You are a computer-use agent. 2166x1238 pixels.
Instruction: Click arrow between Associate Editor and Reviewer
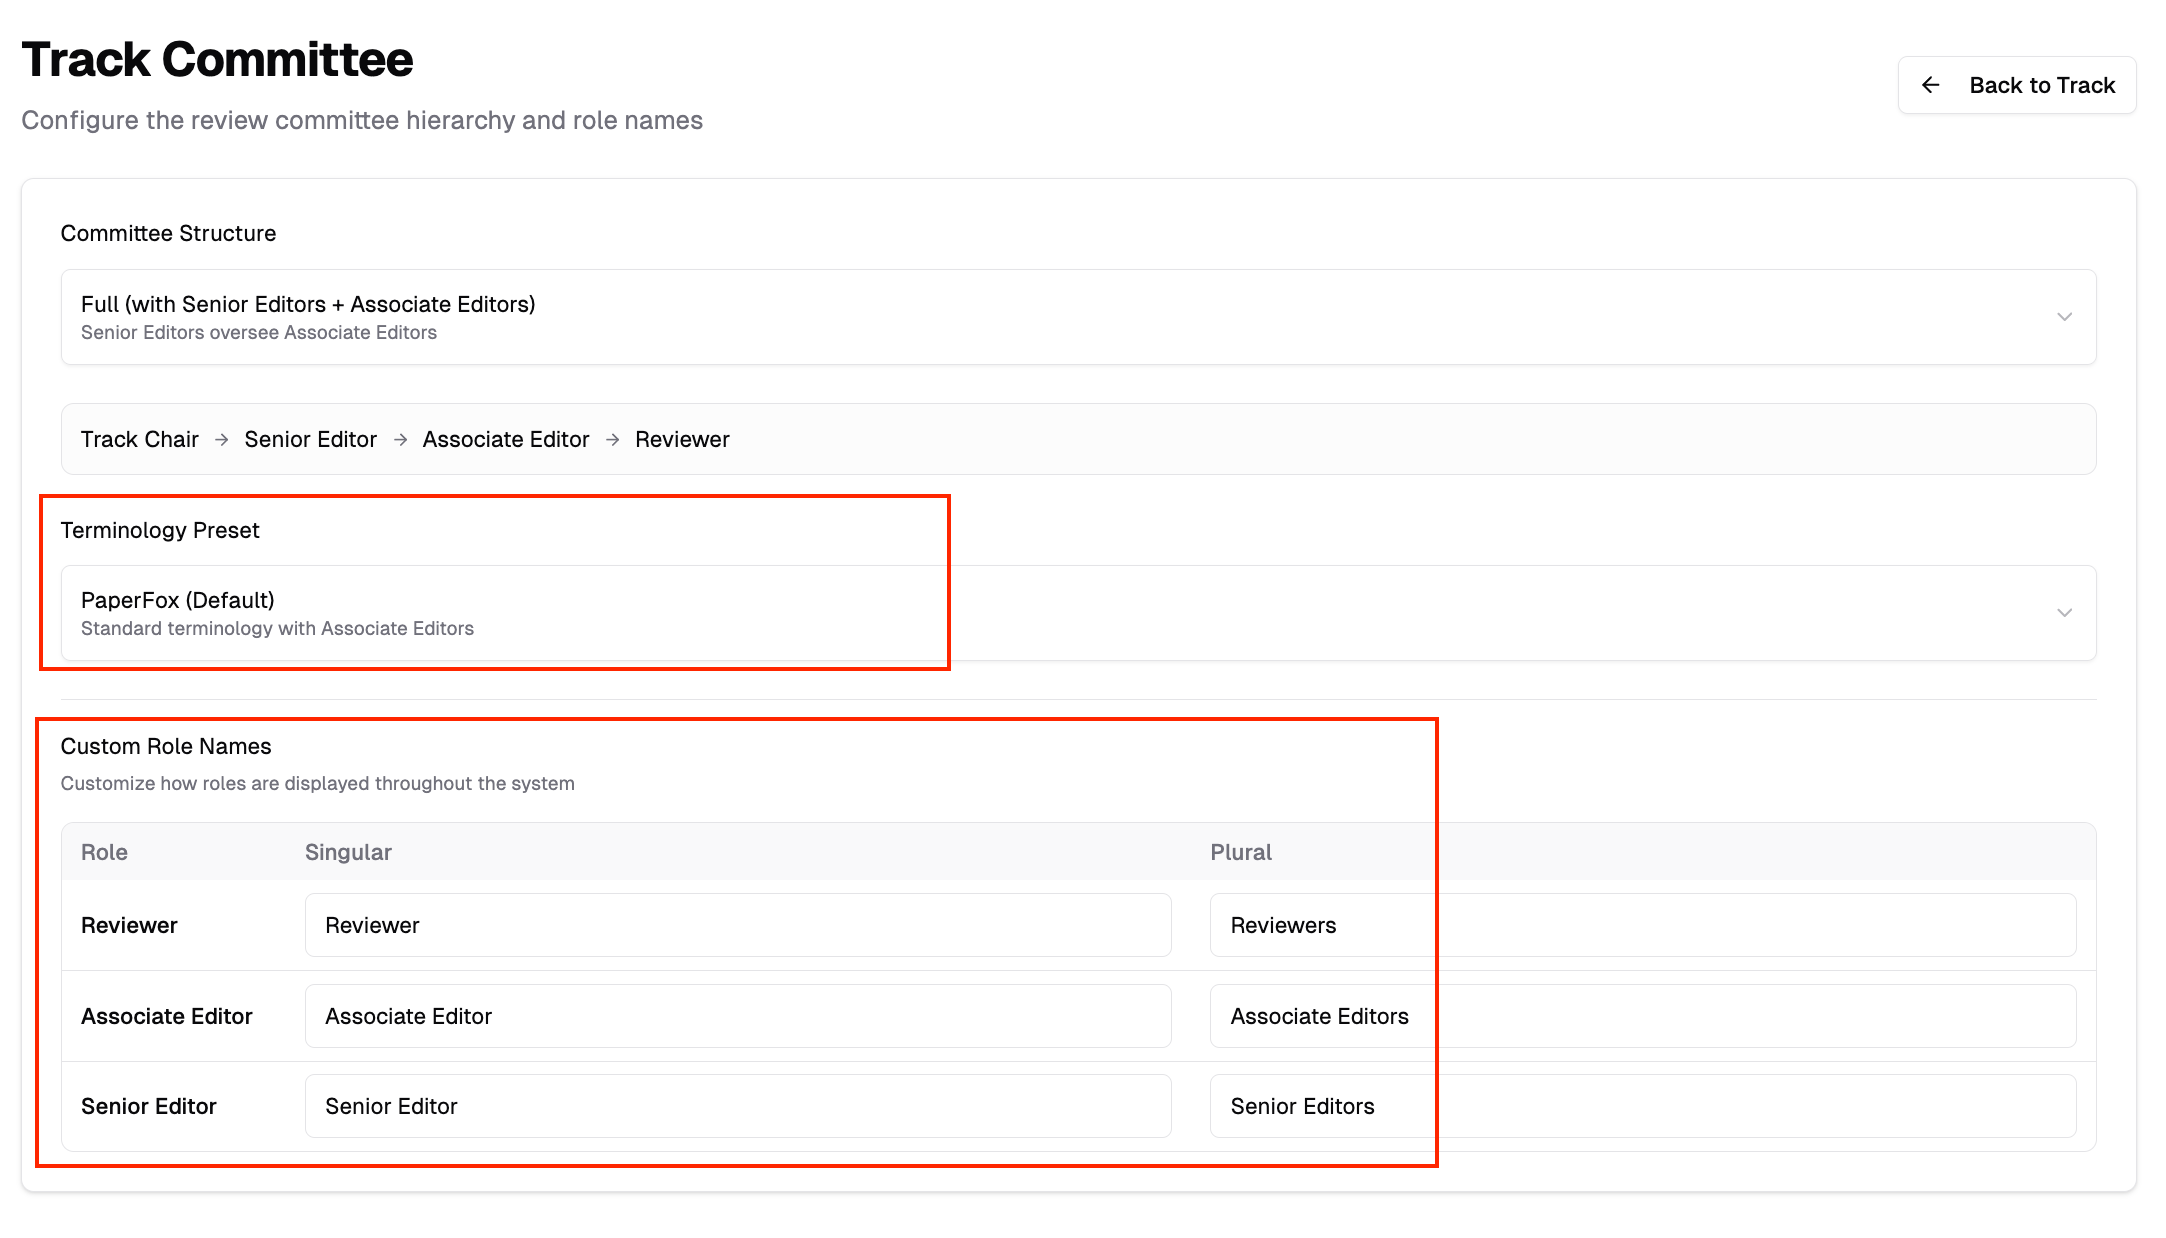(x=613, y=440)
